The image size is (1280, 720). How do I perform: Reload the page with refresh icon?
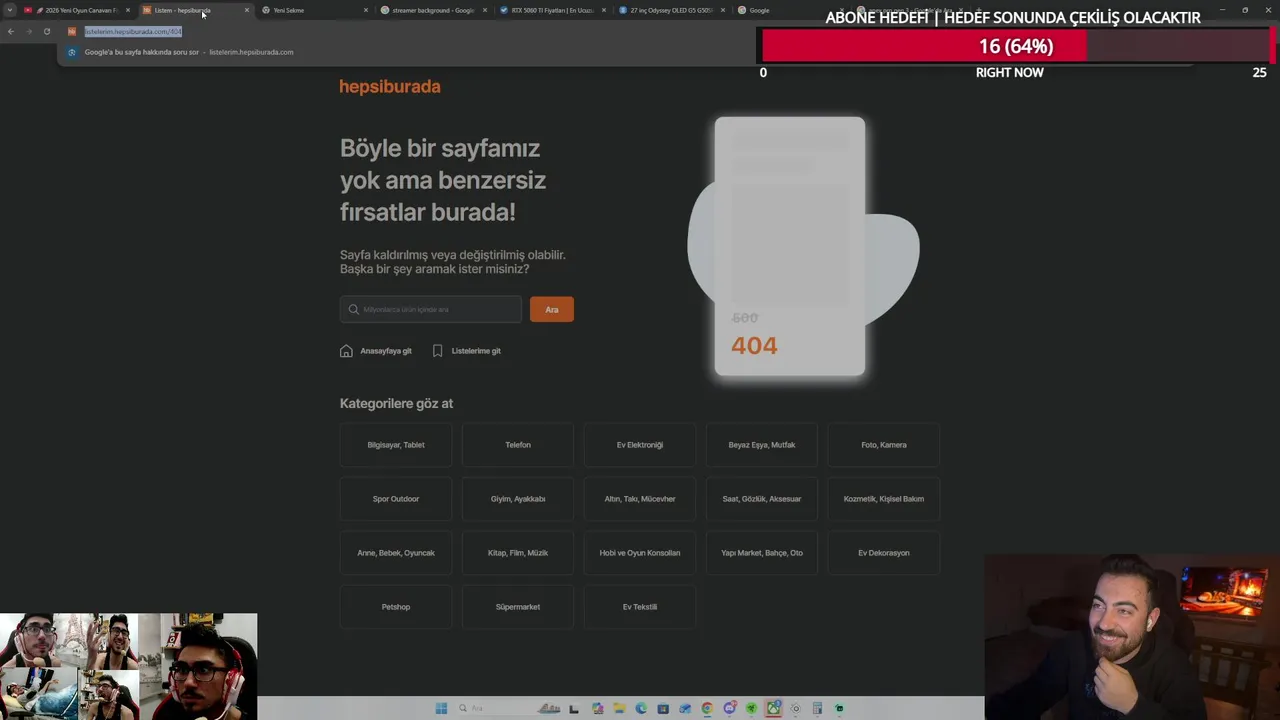point(47,31)
